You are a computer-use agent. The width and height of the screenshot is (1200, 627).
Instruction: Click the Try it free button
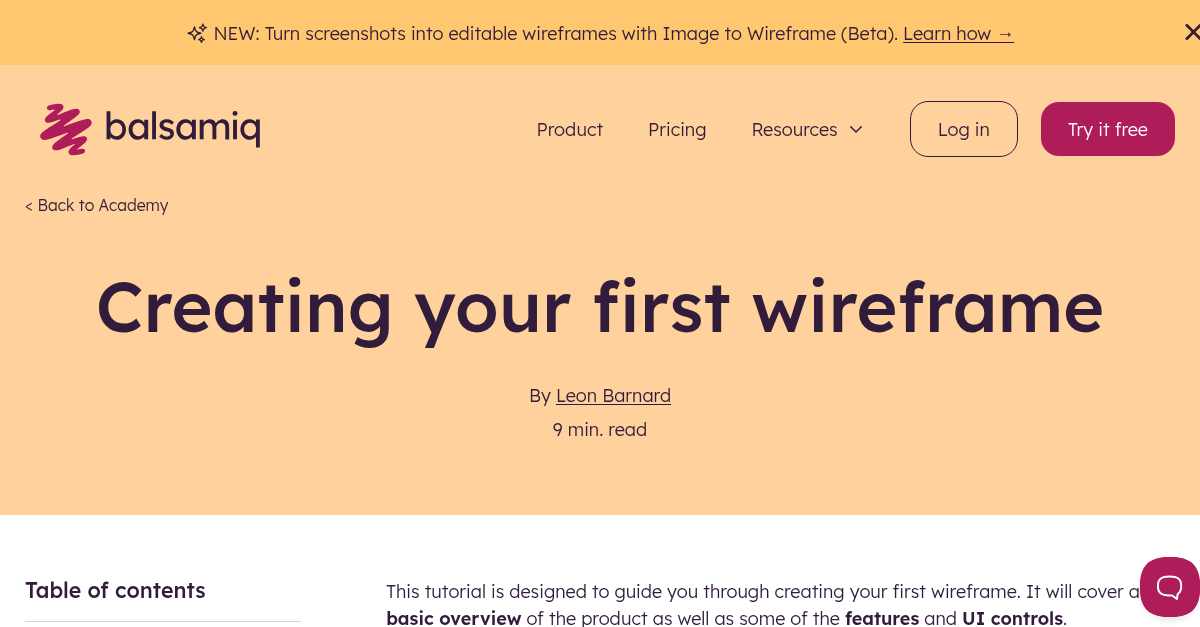(1107, 129)
